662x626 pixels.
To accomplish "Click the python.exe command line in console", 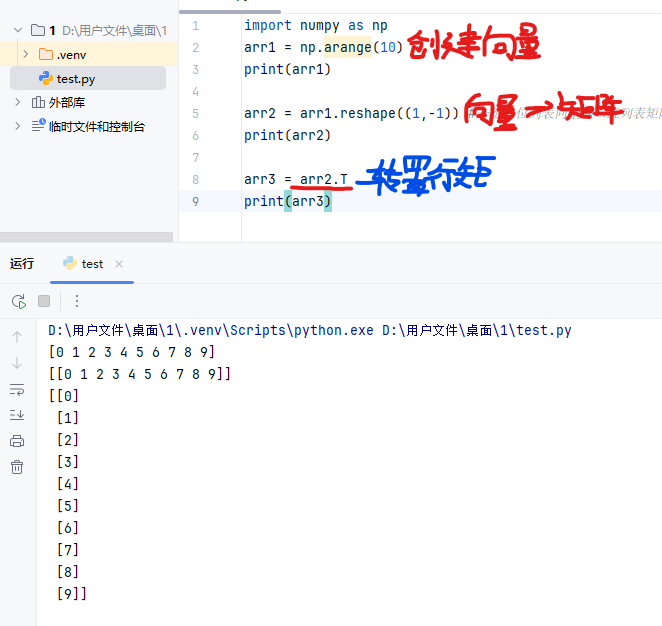I will pos(309,330).
